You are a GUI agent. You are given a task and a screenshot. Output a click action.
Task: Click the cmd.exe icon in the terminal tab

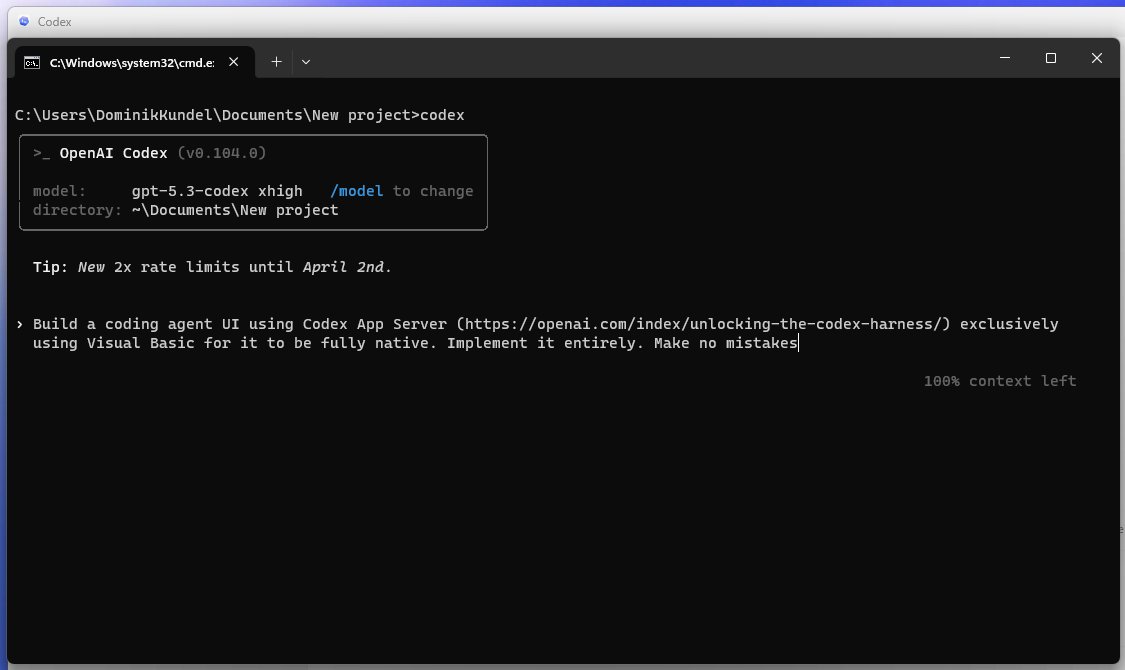(x=30, y=61)
